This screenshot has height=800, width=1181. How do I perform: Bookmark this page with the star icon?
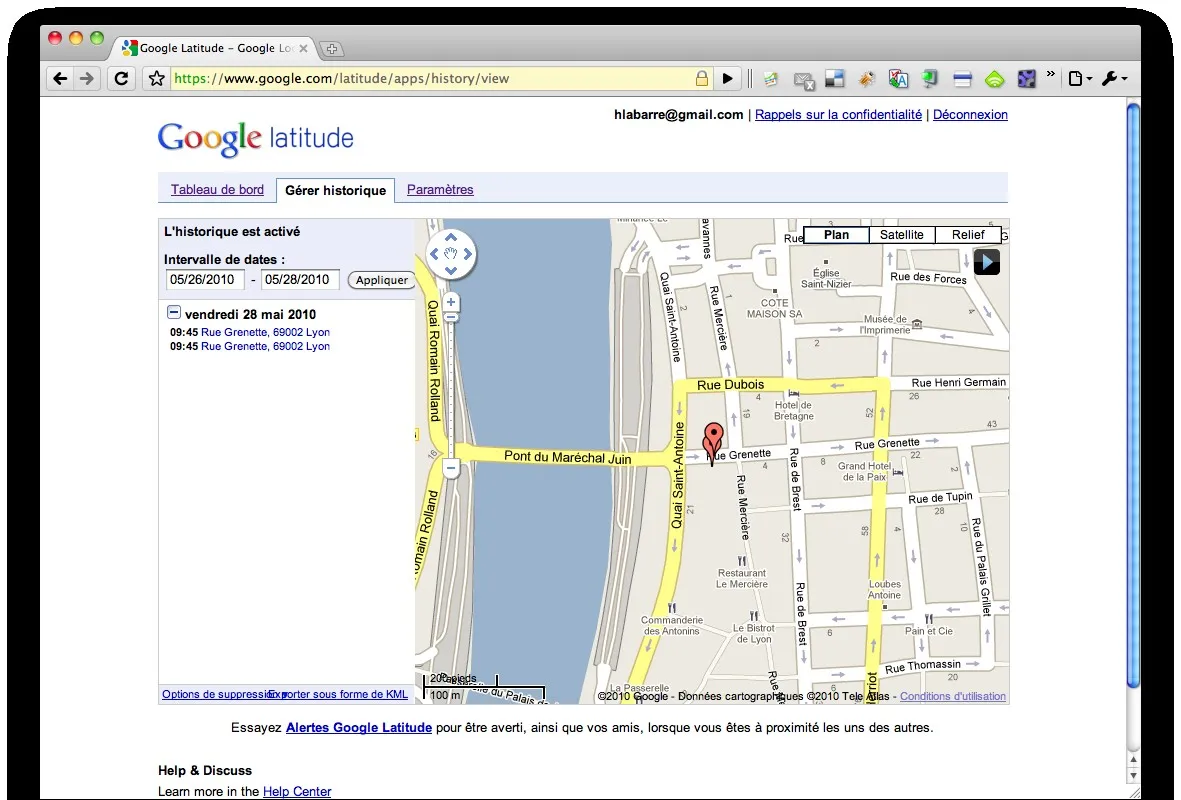pos(157,78)
